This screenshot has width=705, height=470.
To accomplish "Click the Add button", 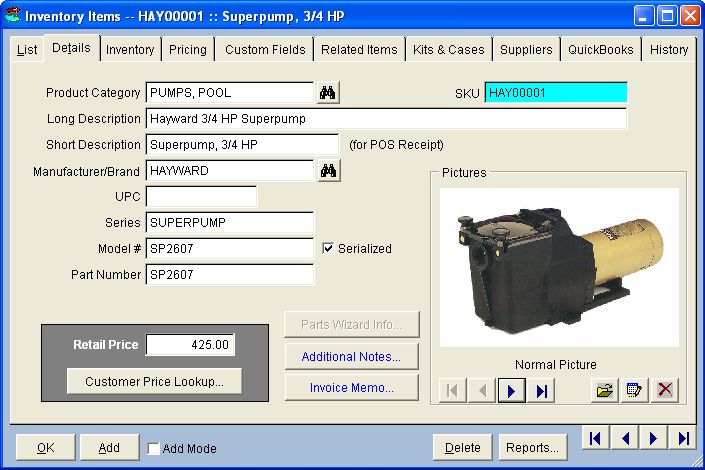I will (109, 448).
